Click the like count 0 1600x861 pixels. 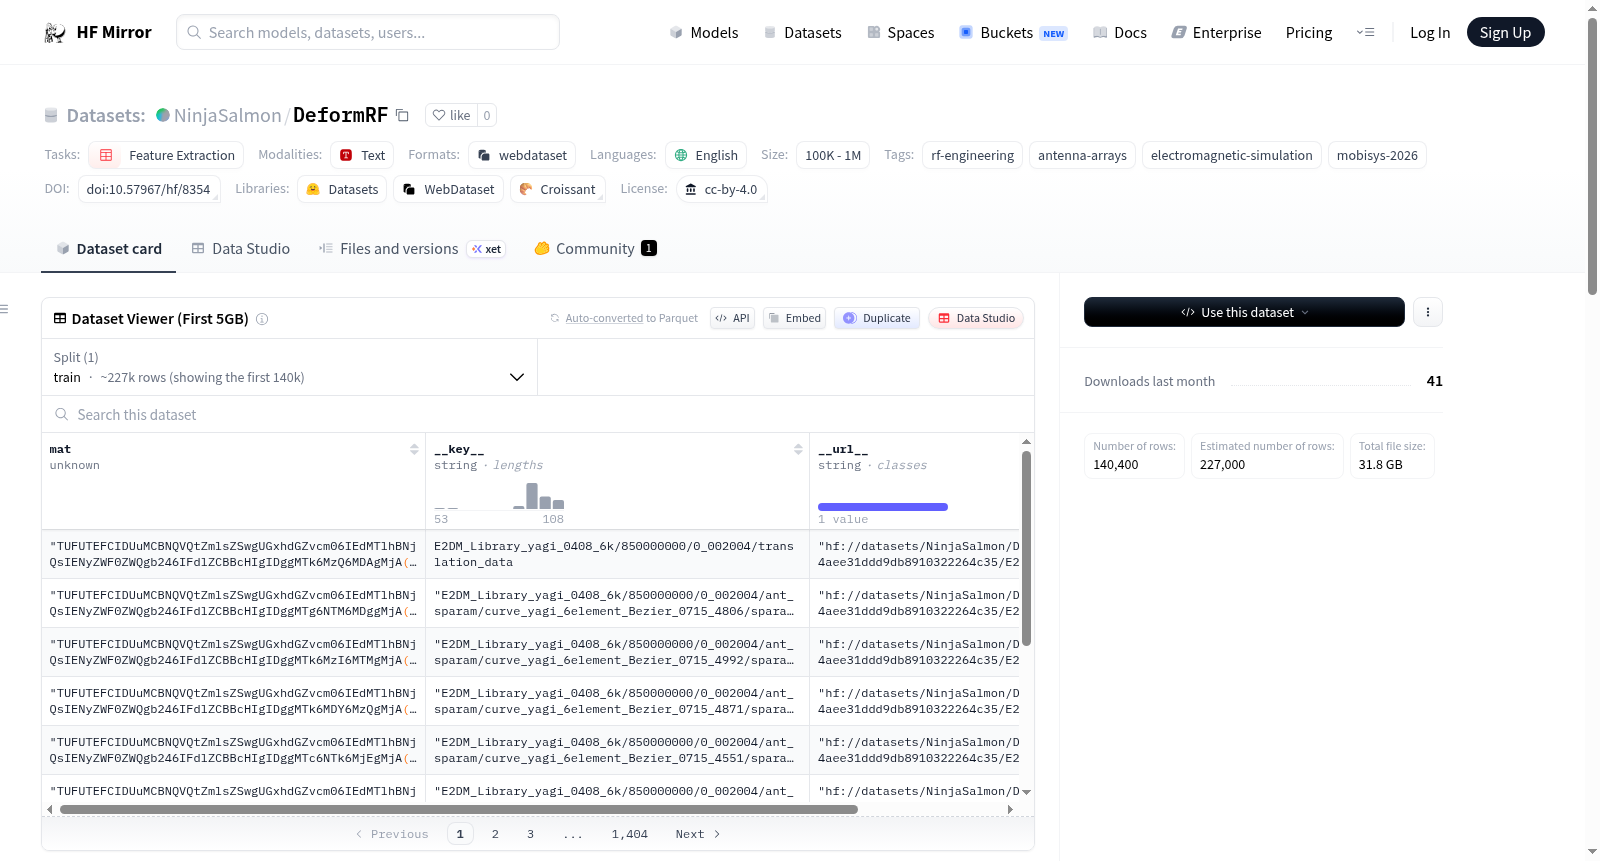coord(487,115)
